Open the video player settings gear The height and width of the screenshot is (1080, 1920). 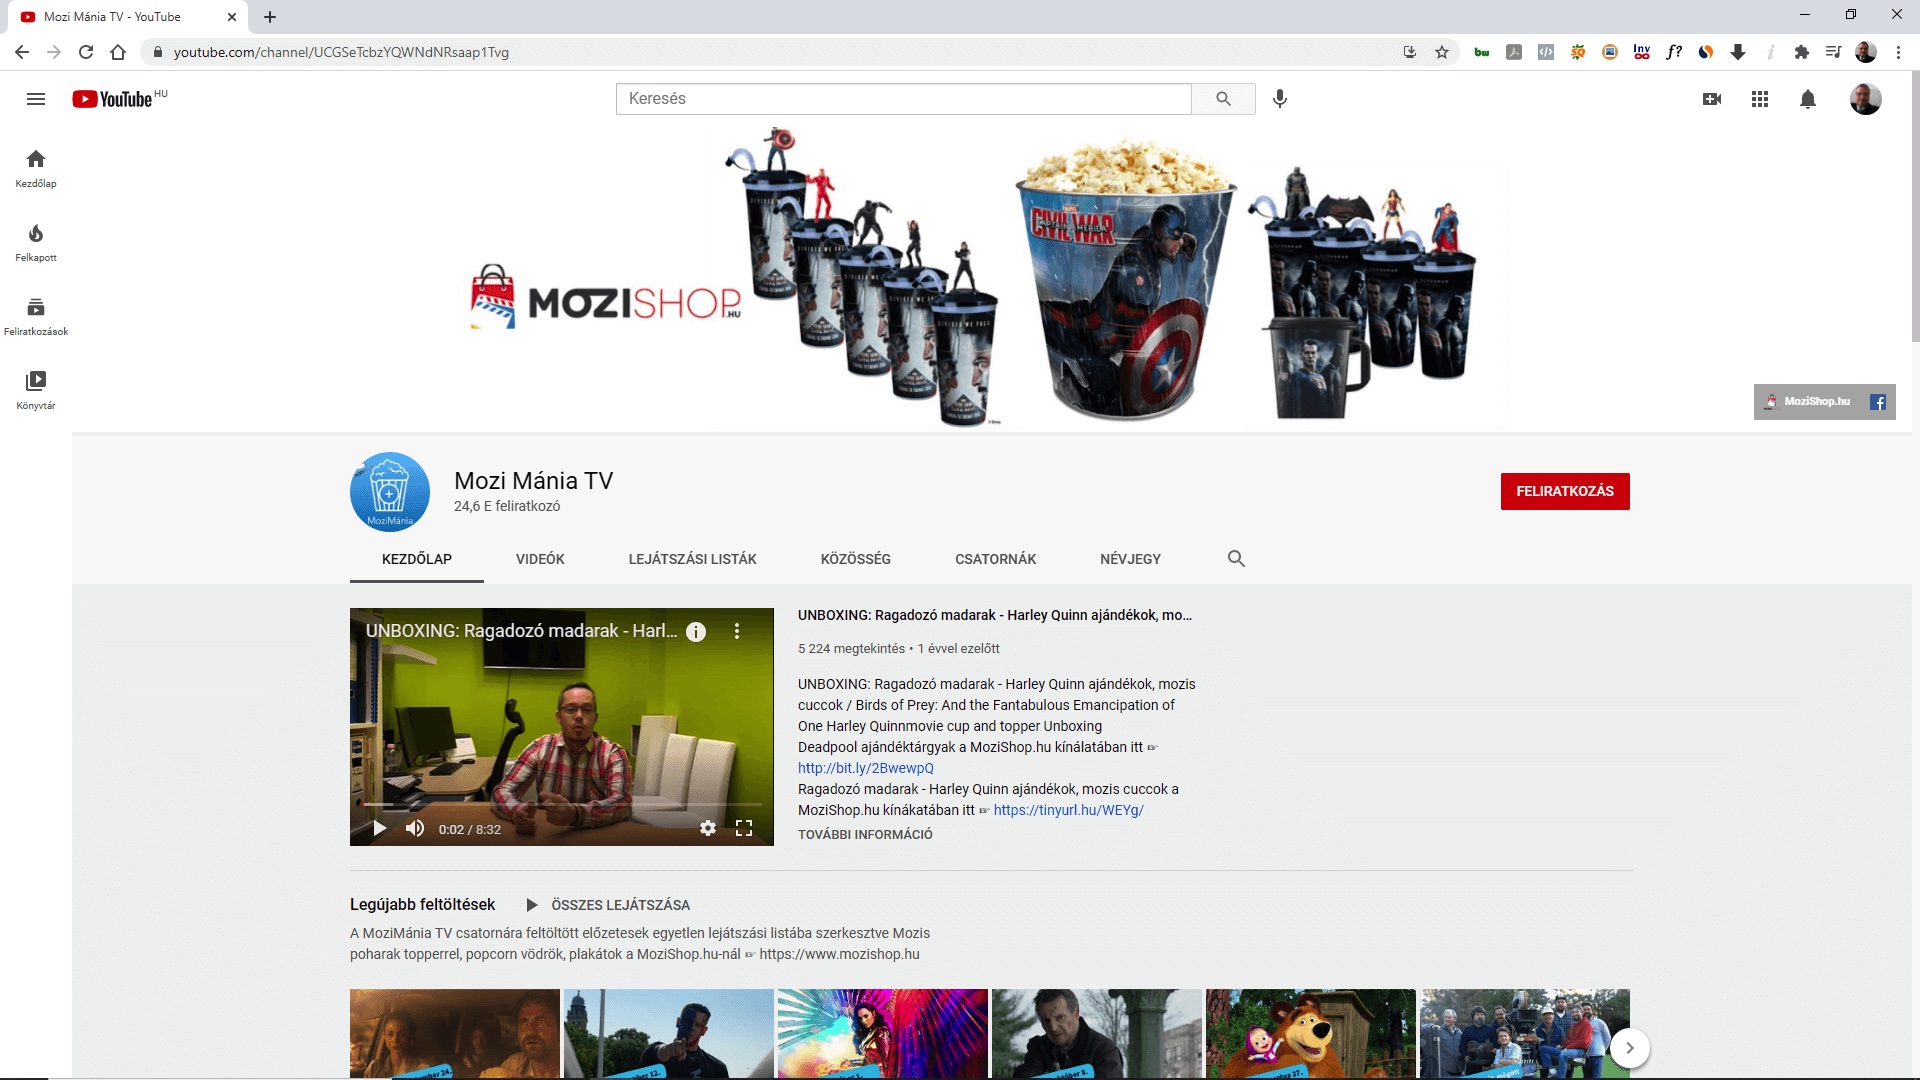pyautogui.click(x=708, y=828)
